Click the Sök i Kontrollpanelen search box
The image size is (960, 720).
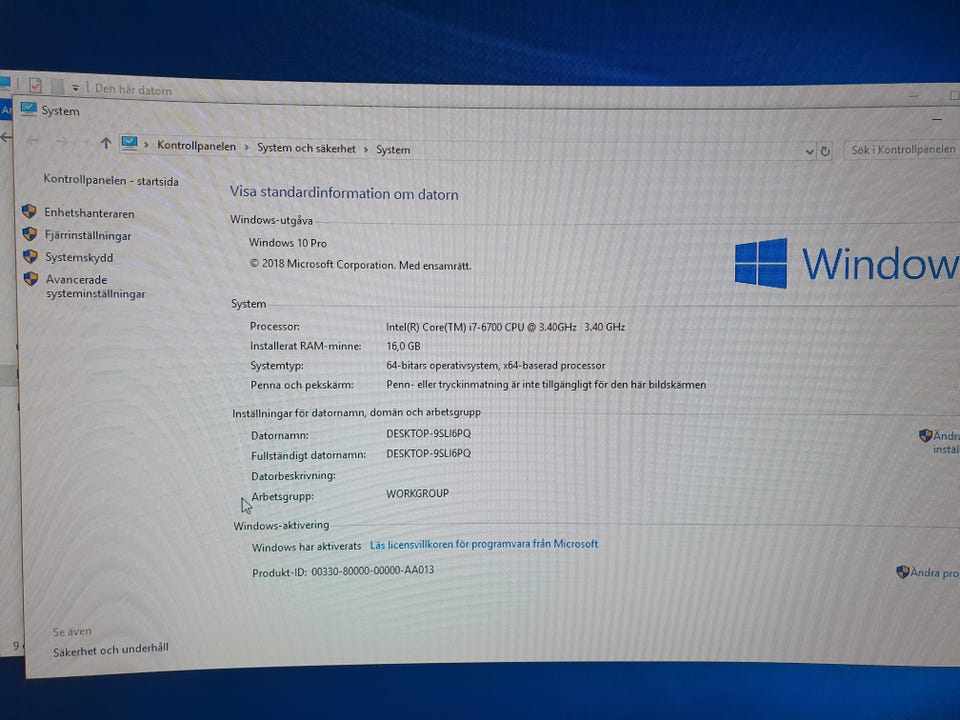coord(902,149)
